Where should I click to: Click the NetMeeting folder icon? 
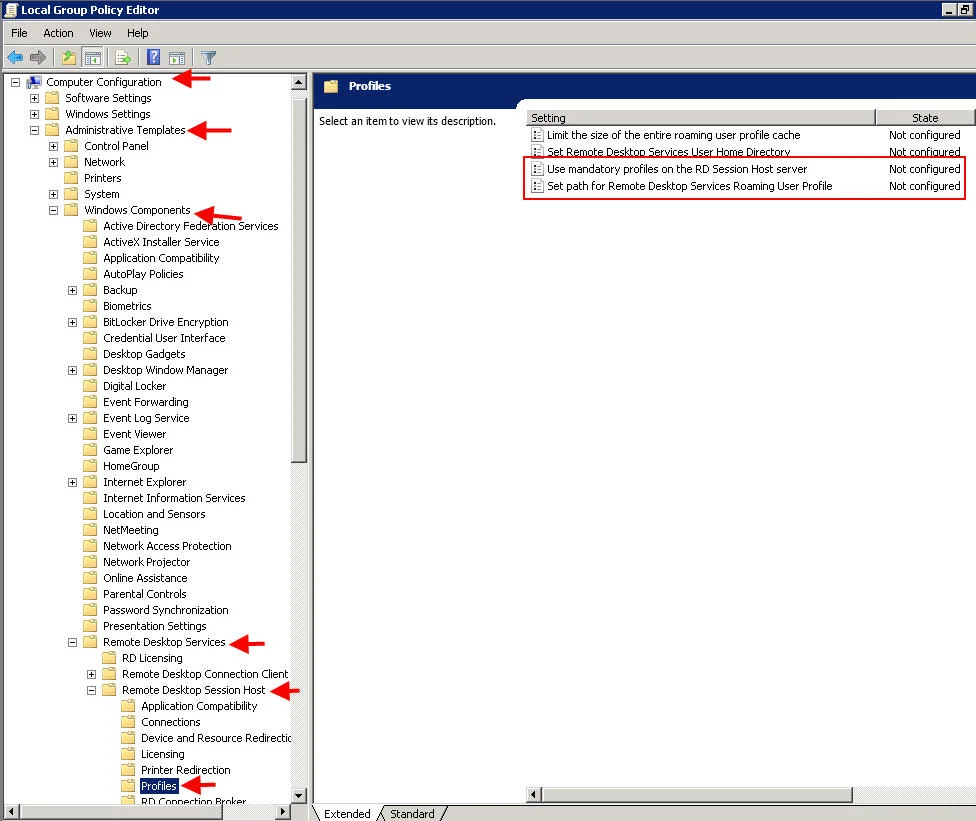(90, 530)
